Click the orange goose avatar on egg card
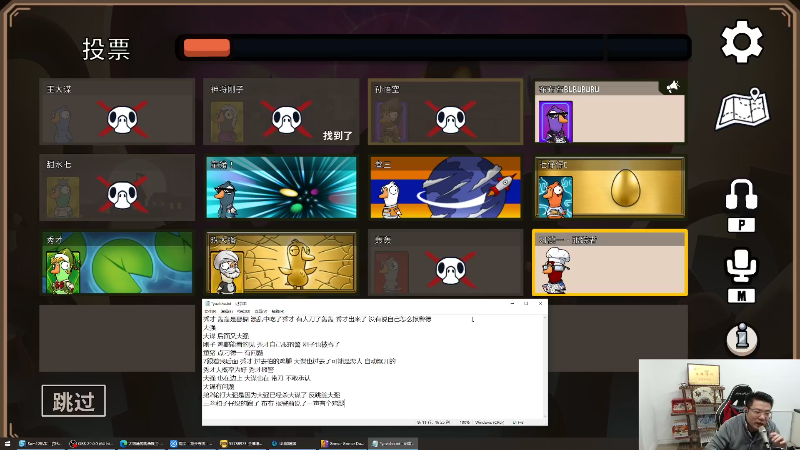This screenshot has width=800, height=450. coord(556,197)
